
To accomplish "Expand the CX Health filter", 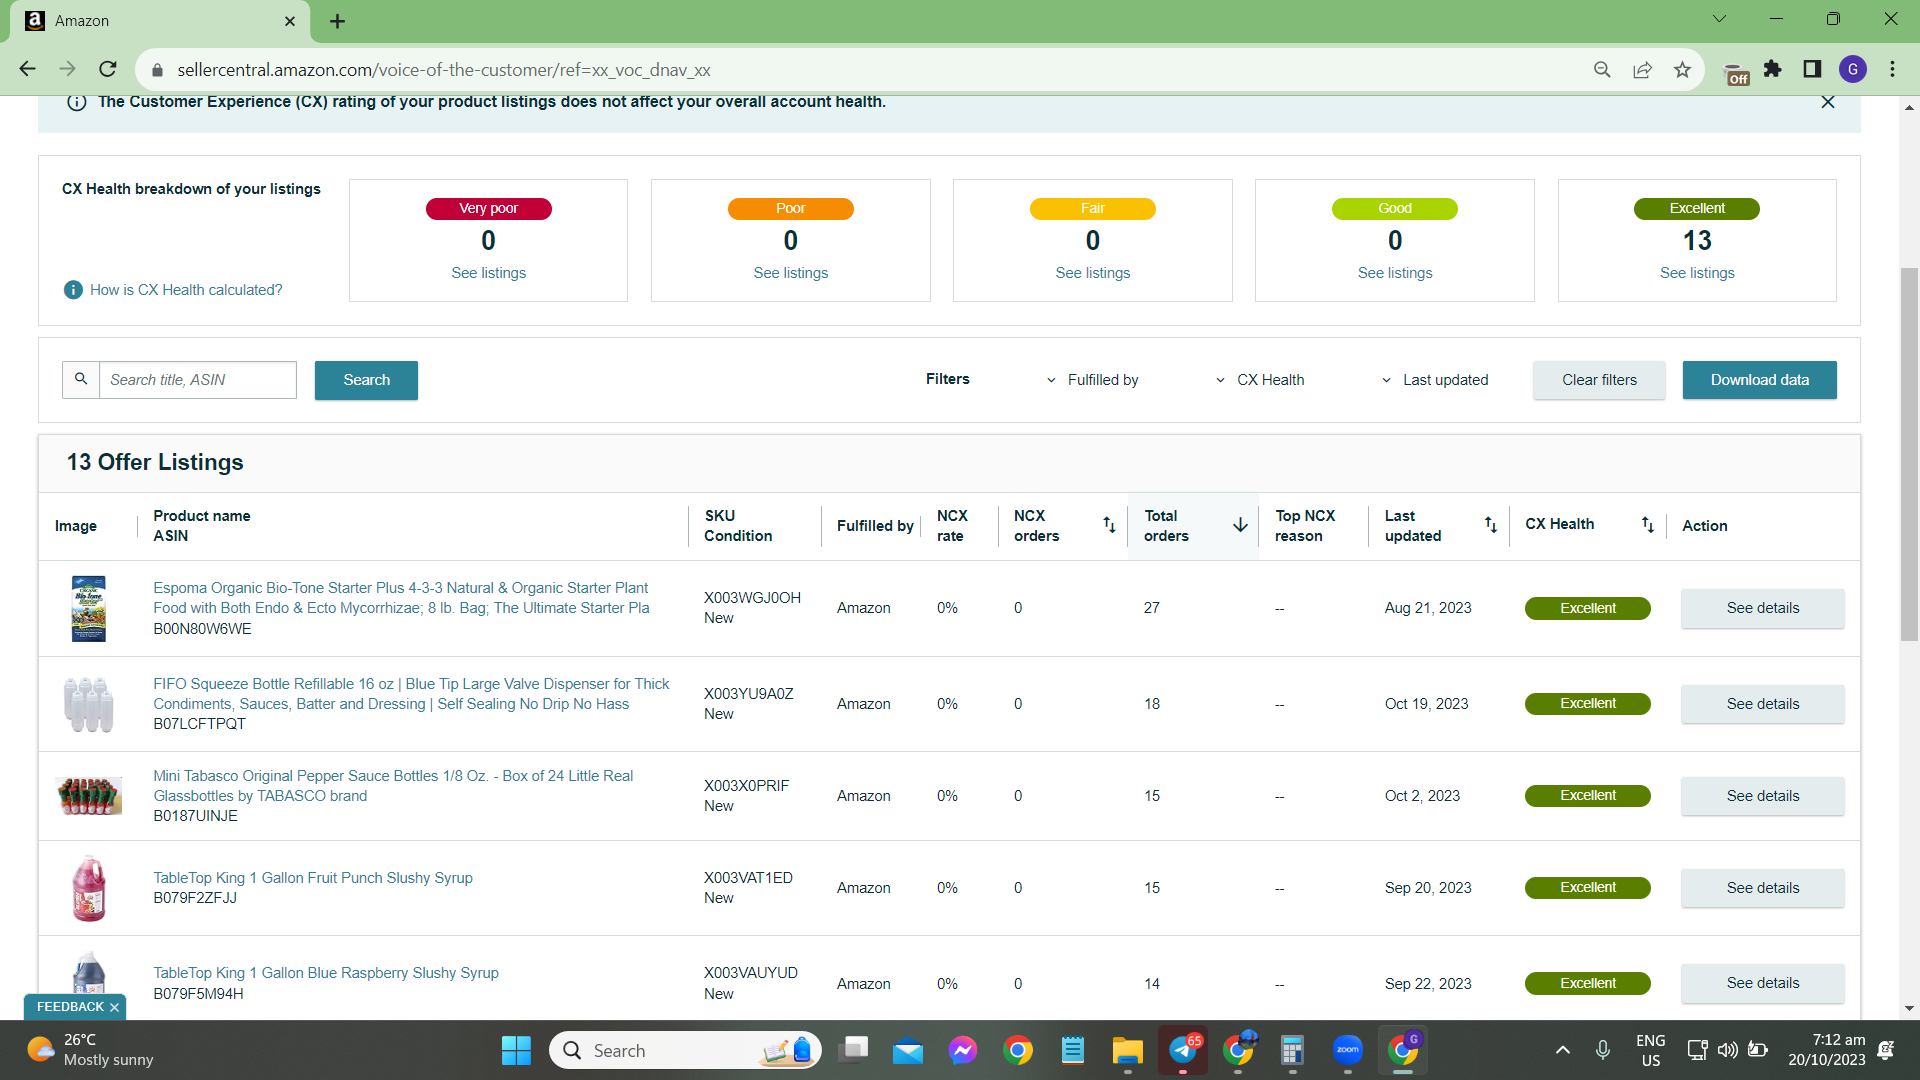I will point(1260,380).
